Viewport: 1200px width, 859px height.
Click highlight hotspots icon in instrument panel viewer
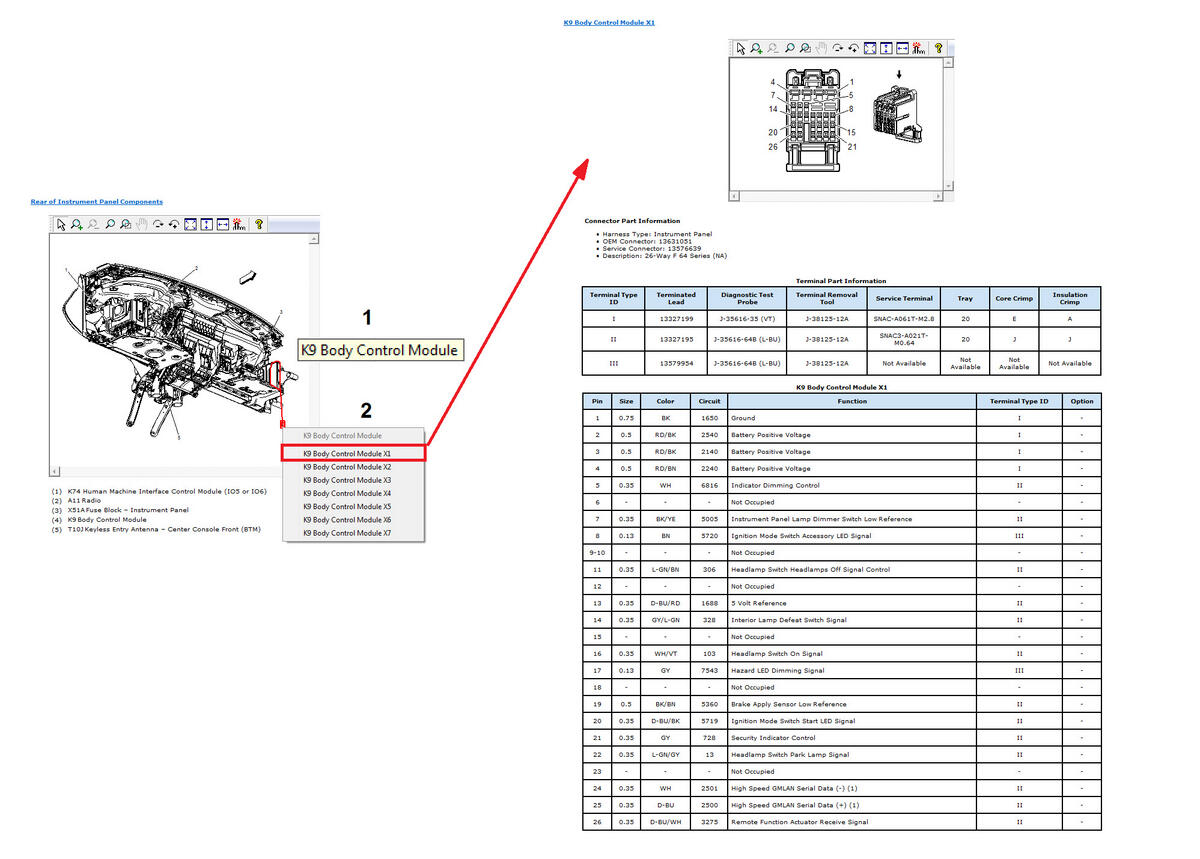pyautogui.click(x=239, y=225)
